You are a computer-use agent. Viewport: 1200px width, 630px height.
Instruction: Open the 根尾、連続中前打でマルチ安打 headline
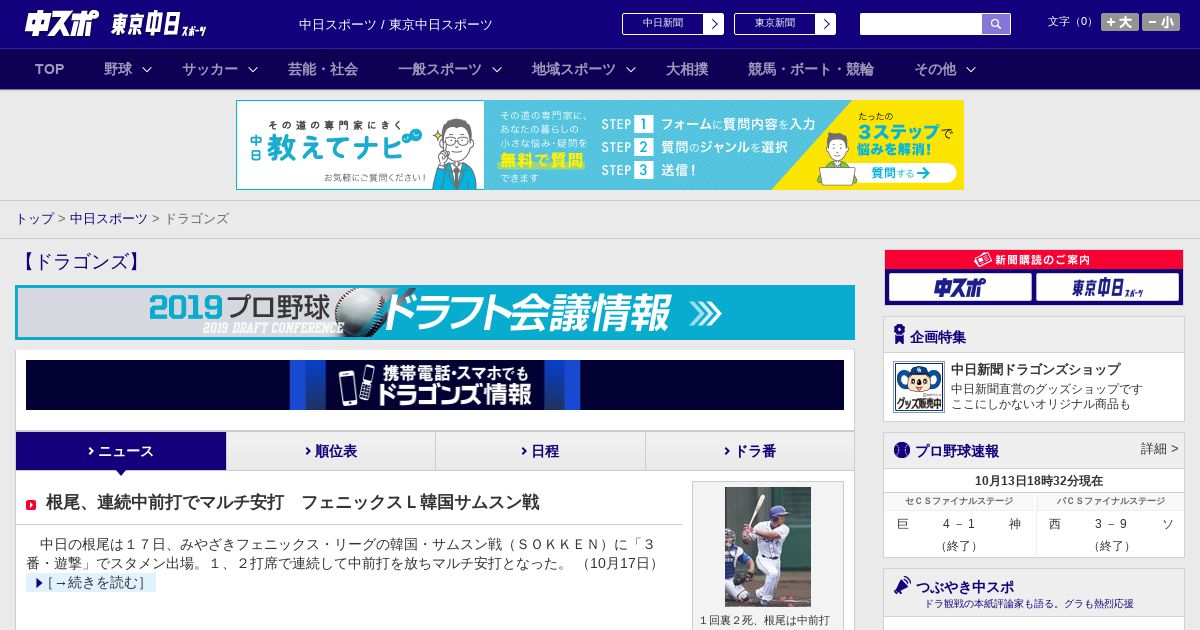tap(292, 502)
